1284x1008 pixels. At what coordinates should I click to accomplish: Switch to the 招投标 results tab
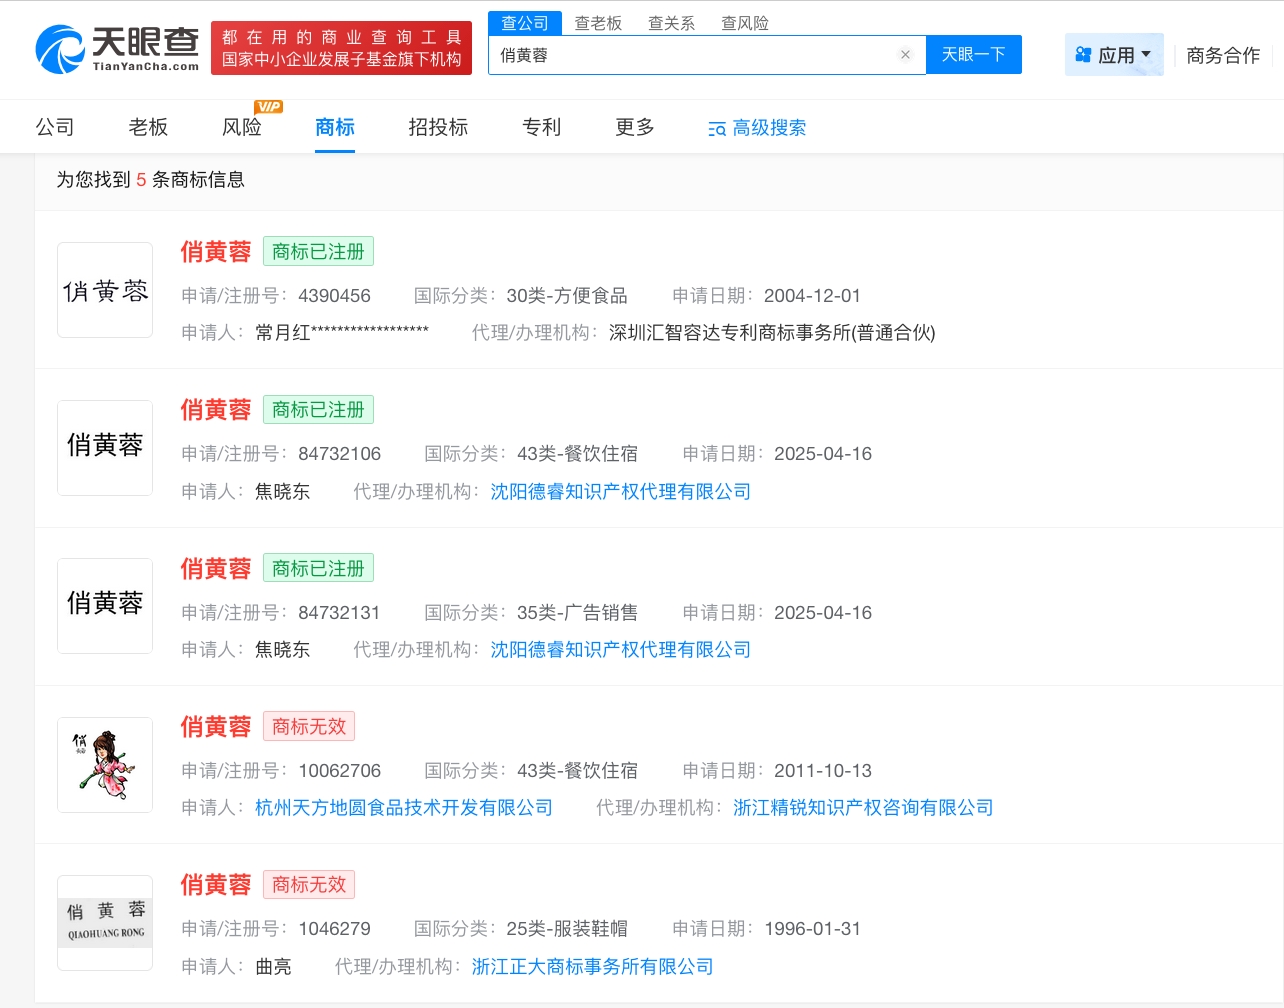pyautogui.click(x=438, y=127)
